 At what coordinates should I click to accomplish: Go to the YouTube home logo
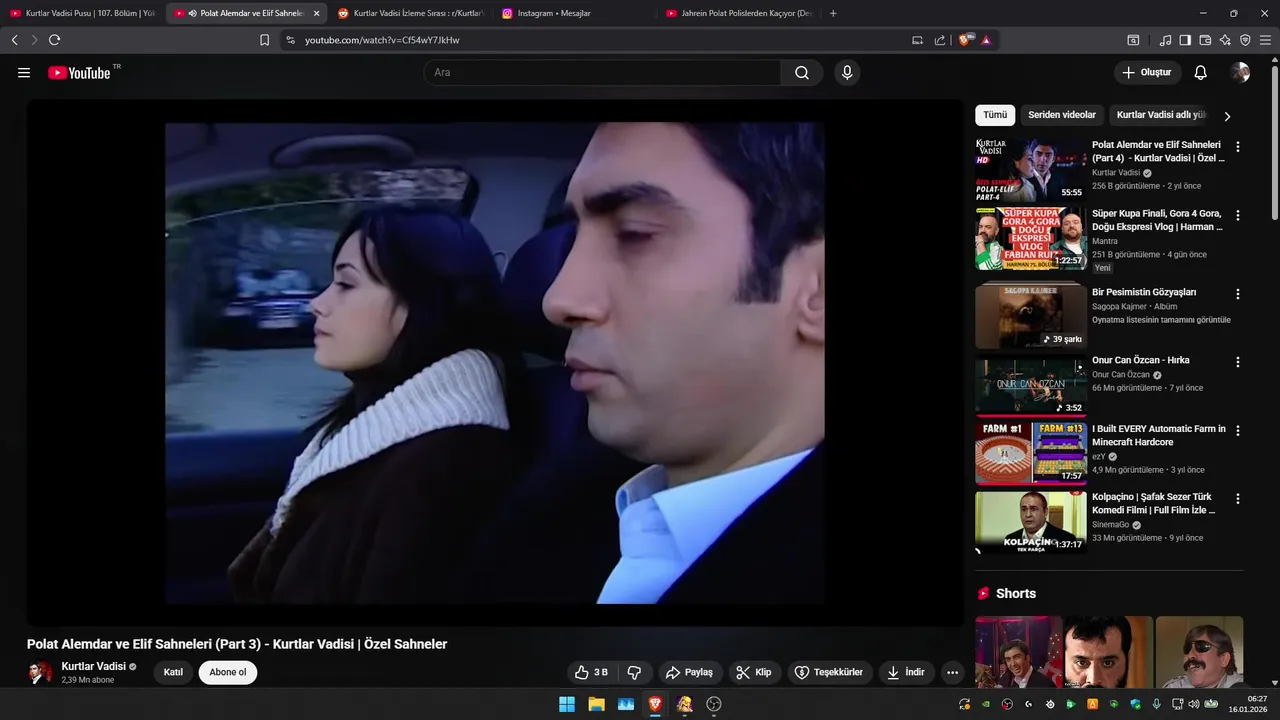79,73
